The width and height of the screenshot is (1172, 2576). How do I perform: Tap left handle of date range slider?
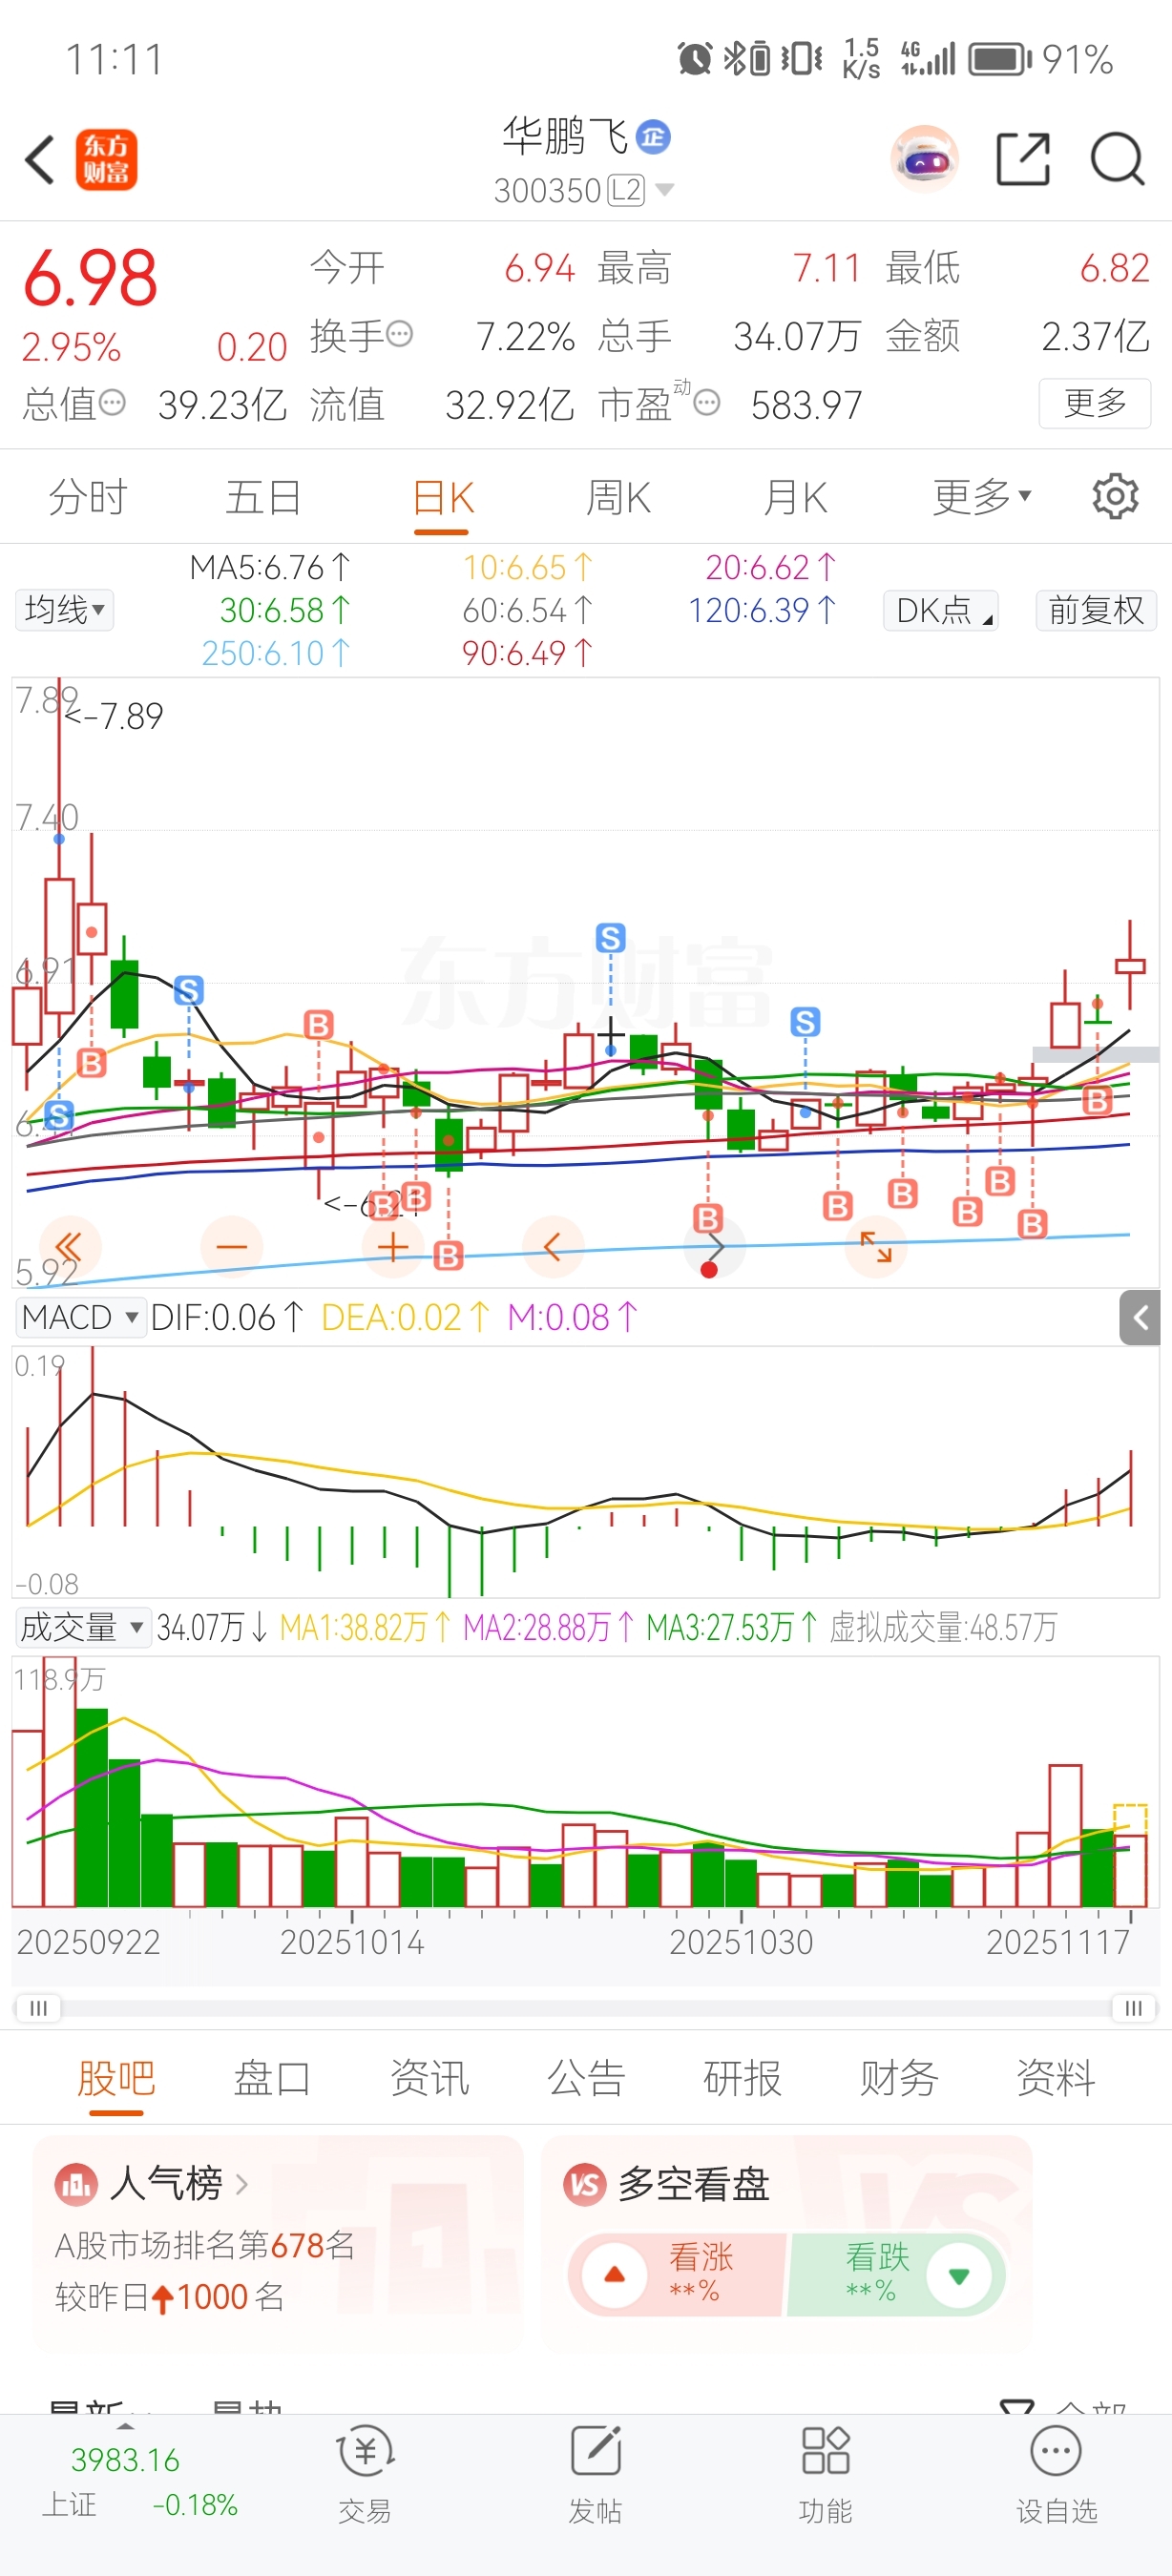point(38,2008)
